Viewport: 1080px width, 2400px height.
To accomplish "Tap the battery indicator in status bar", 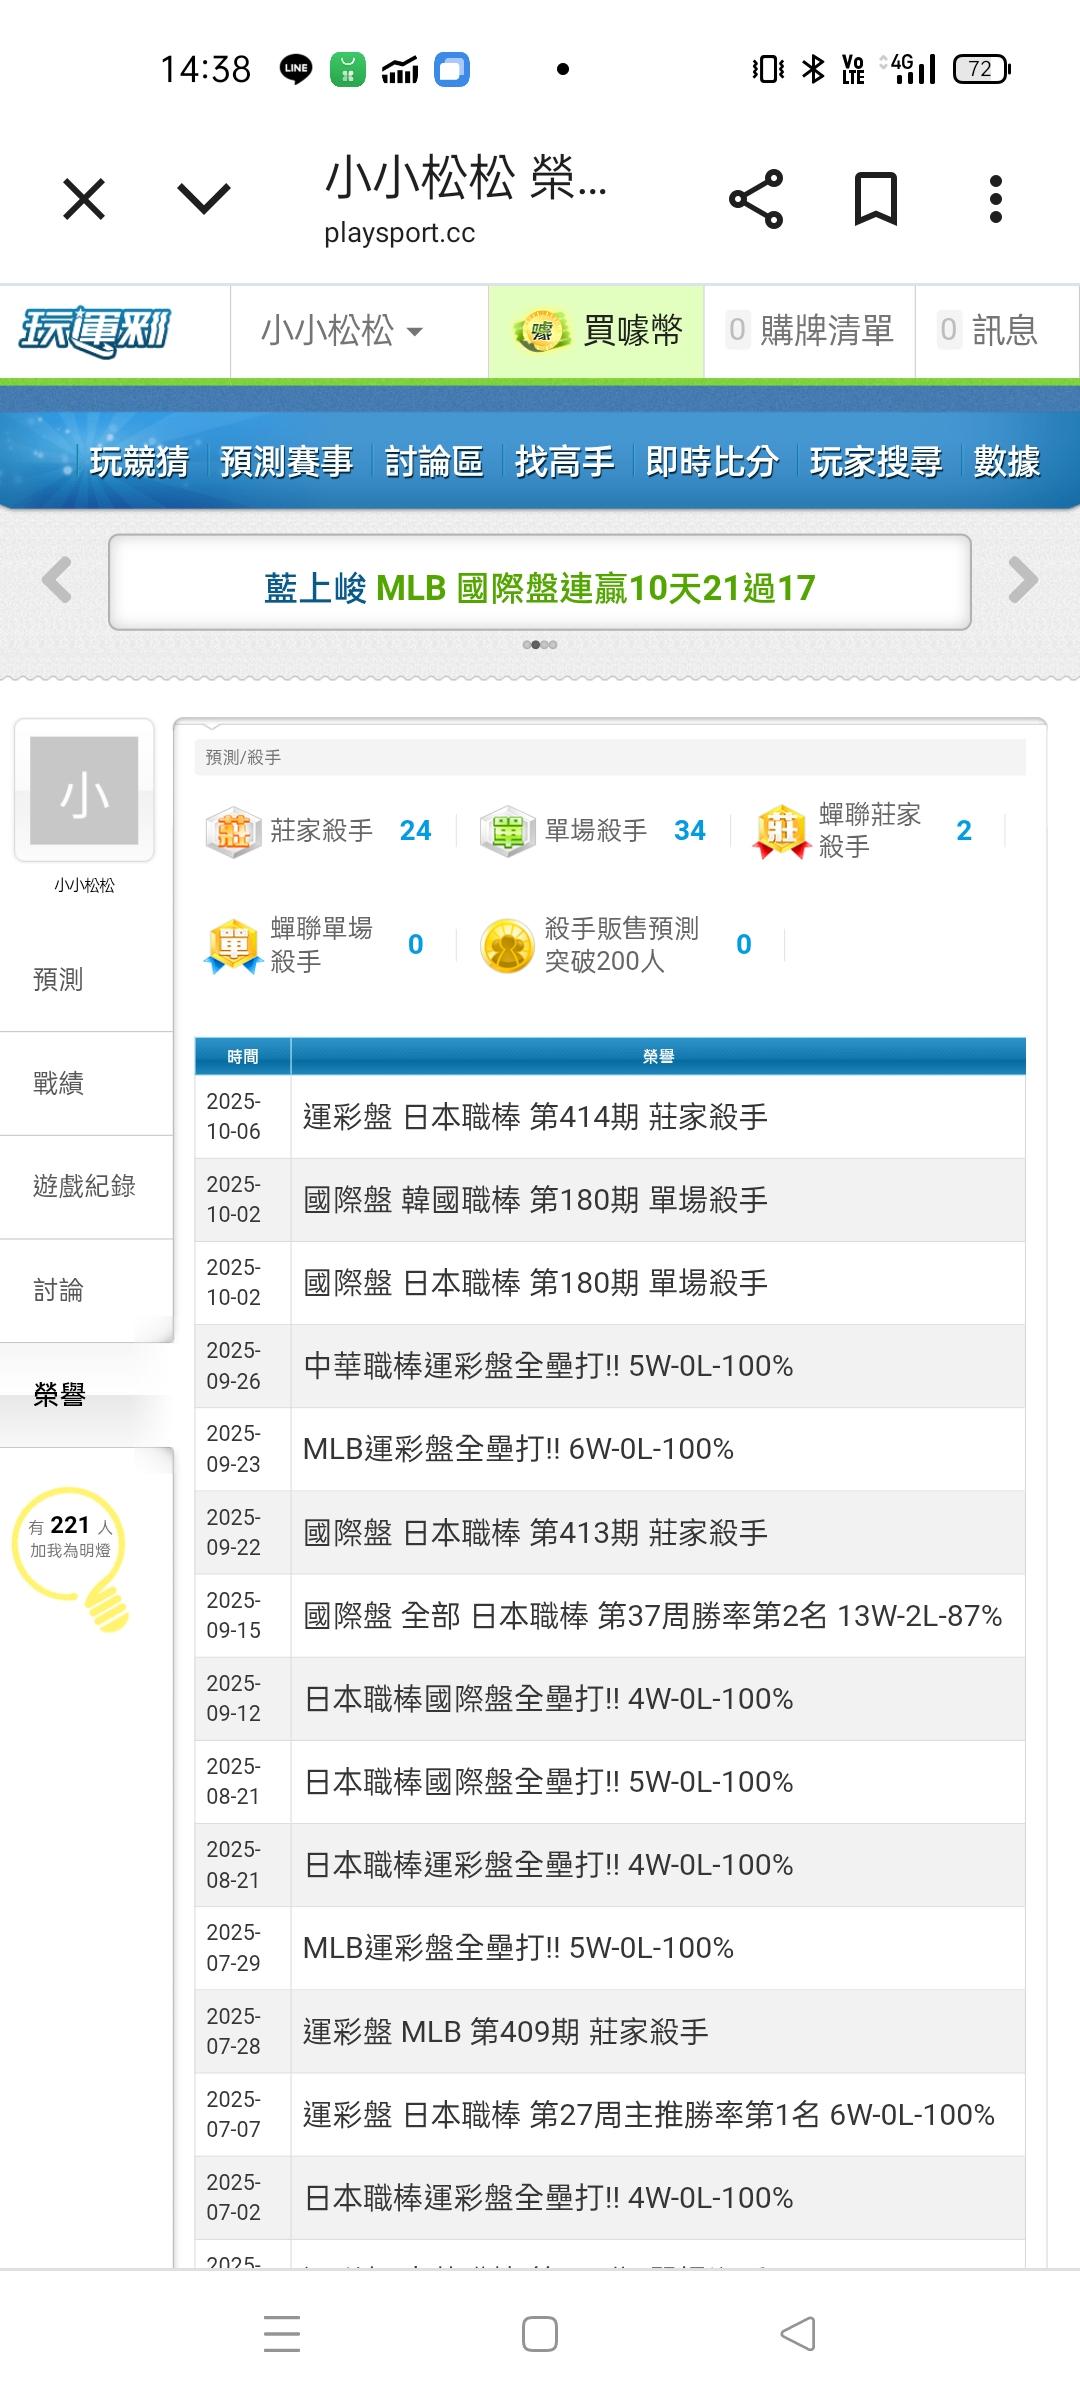I will coord(982,69).
